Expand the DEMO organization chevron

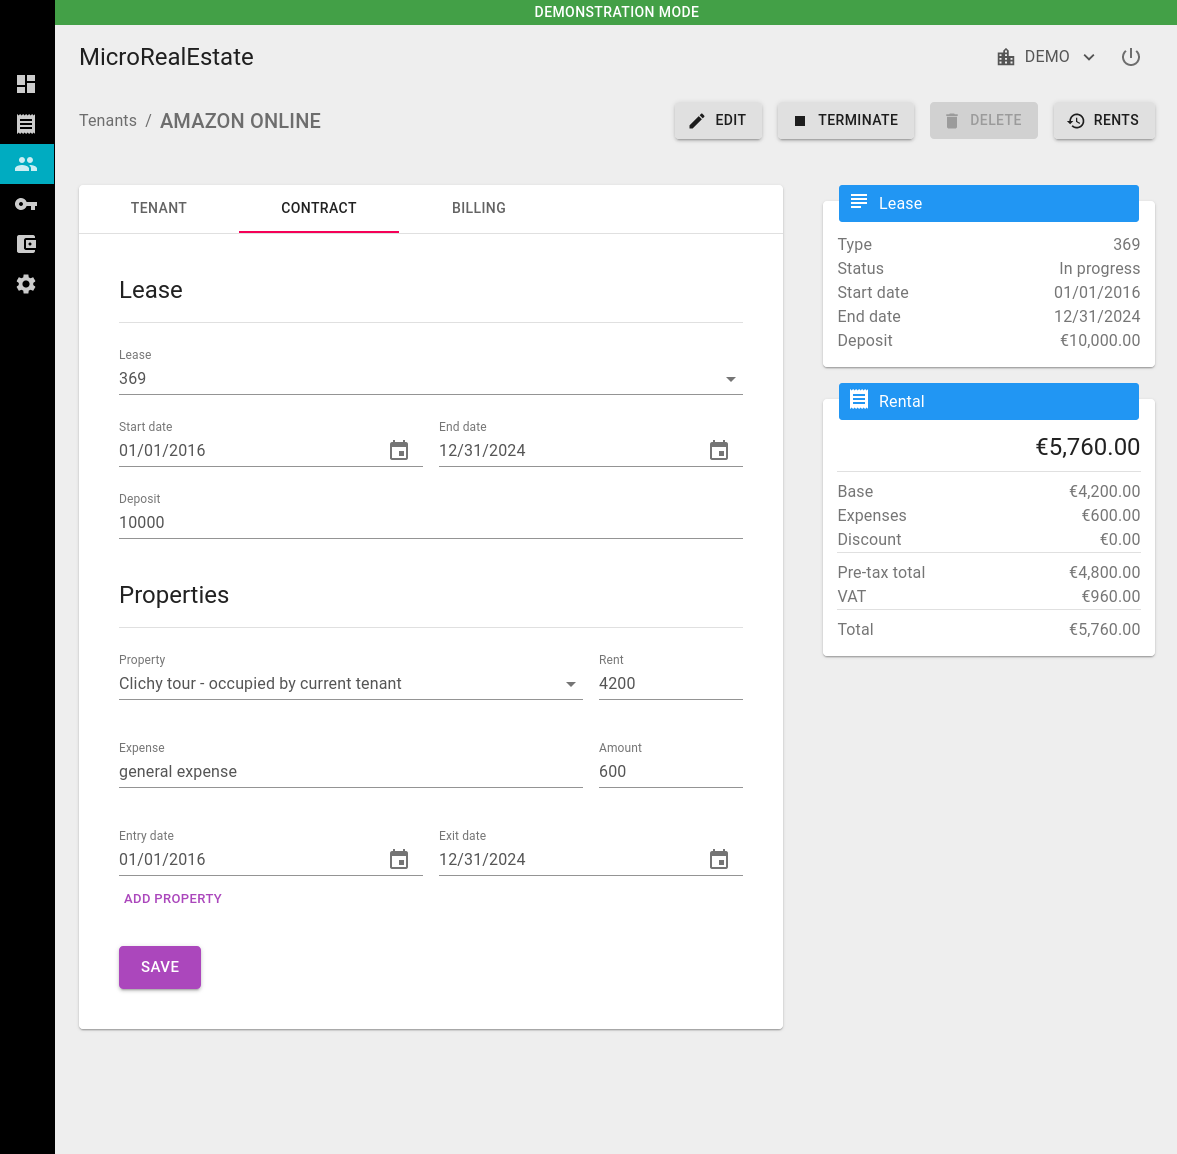1089,57
